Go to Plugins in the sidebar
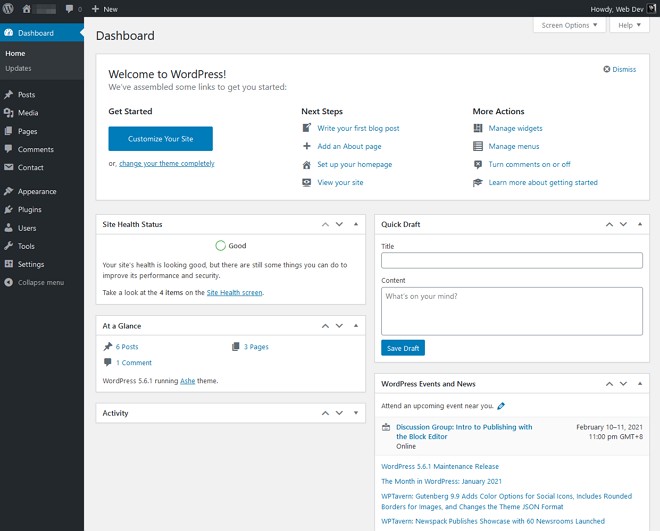 coord(29,210)
